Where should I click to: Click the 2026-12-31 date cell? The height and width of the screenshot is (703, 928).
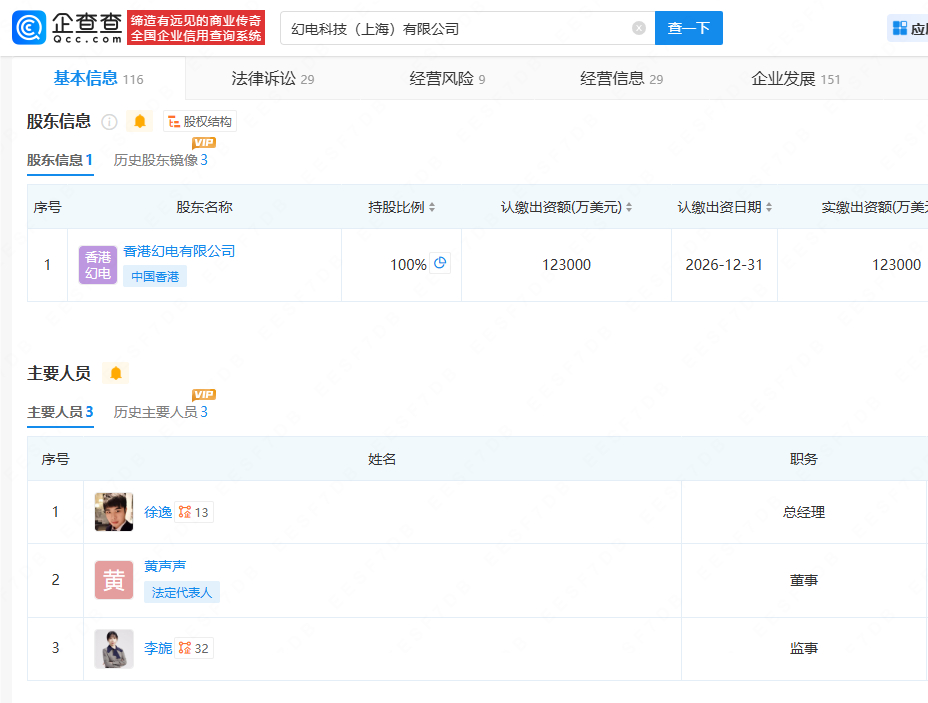coord(724,265)
